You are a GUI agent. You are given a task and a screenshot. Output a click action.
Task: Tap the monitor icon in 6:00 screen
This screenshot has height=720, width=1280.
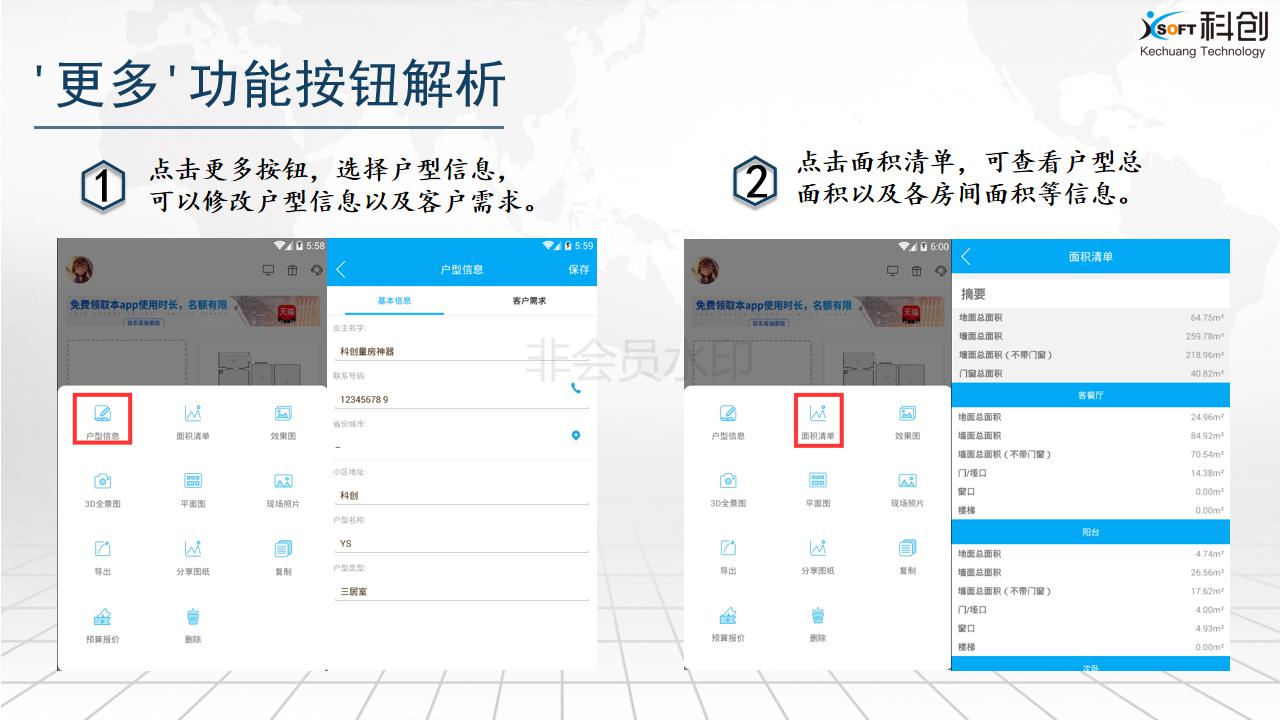pos(893,270)
